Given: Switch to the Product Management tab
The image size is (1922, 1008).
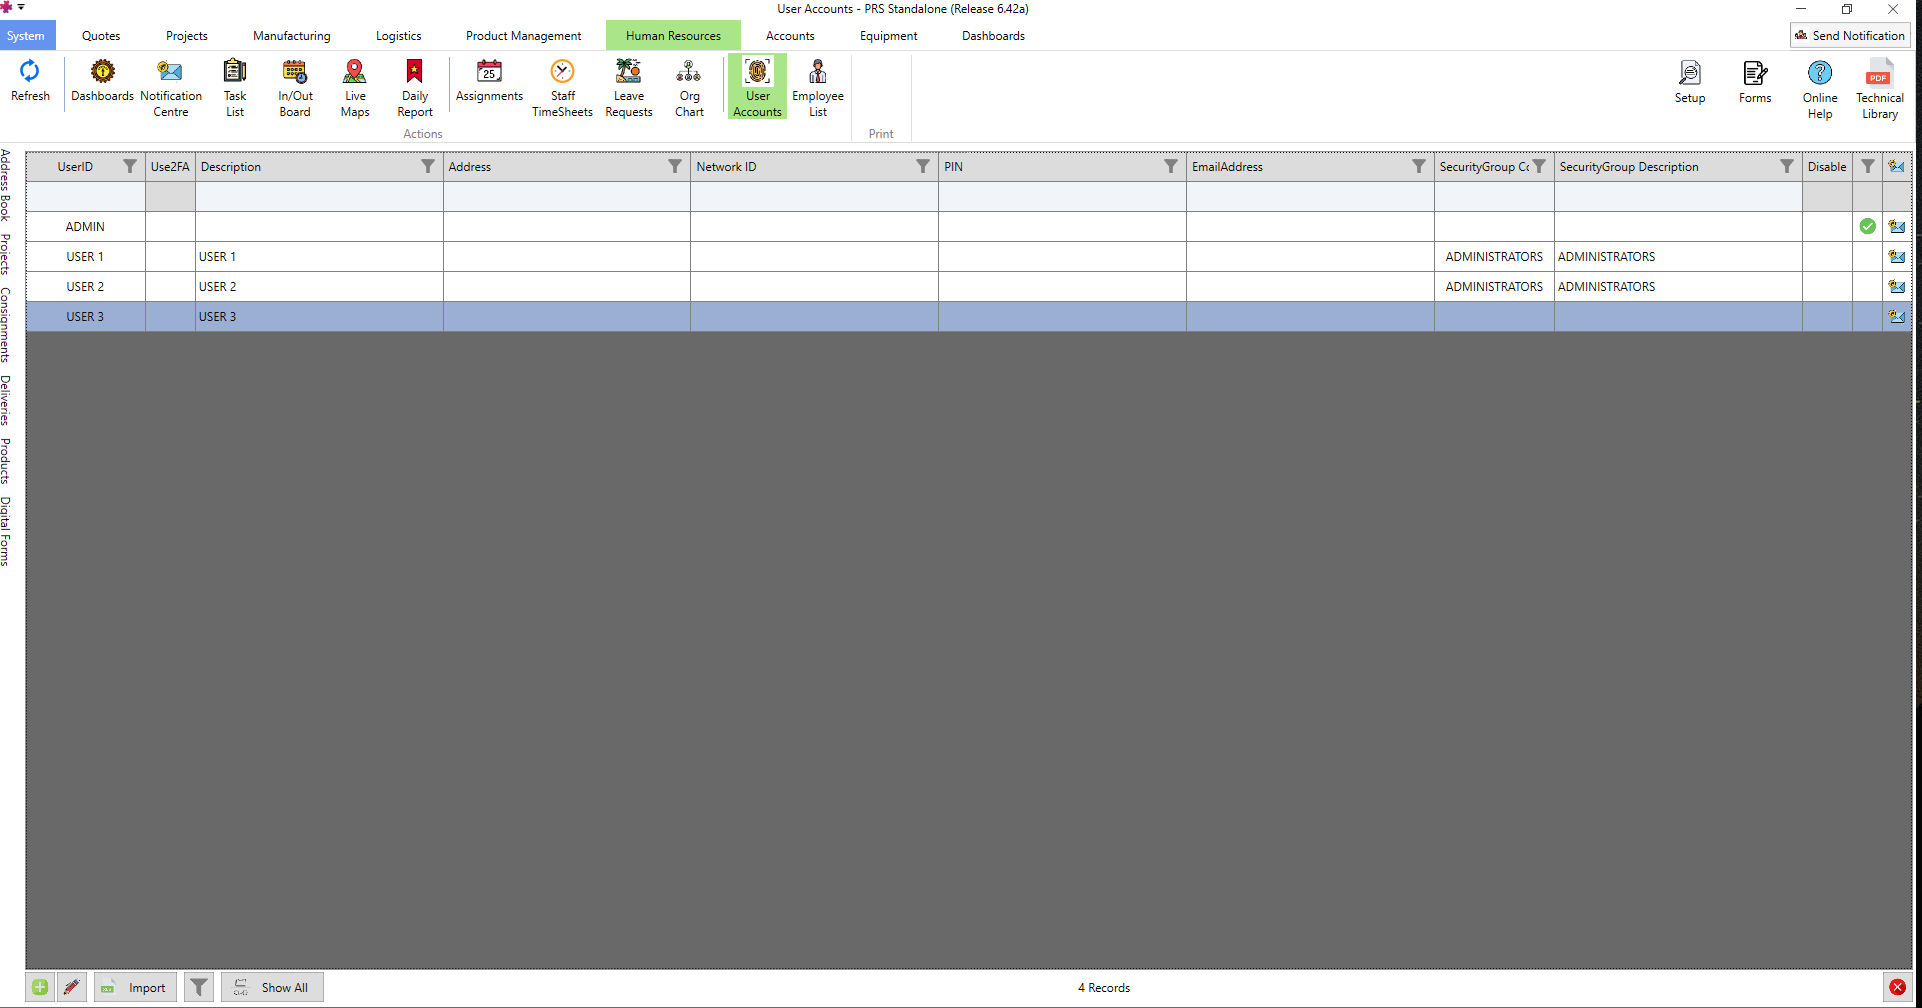Looking at the screenshot, I should [523, 36].
